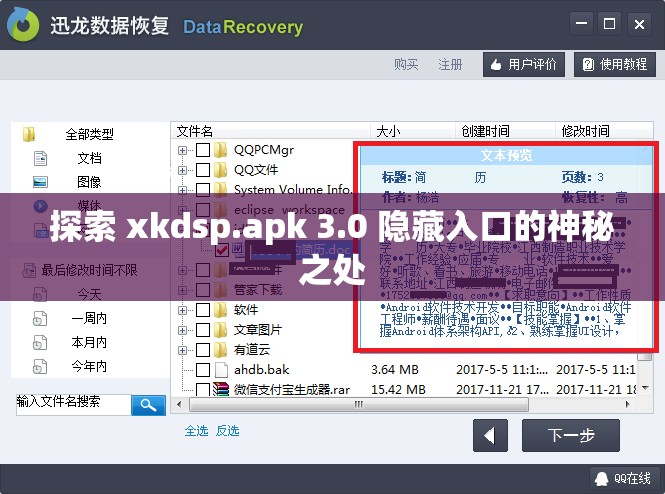This screenshot has height=494, width=665.
Task: Click the thumbs-up icon on 用户评价
Action: click(496, 65)
